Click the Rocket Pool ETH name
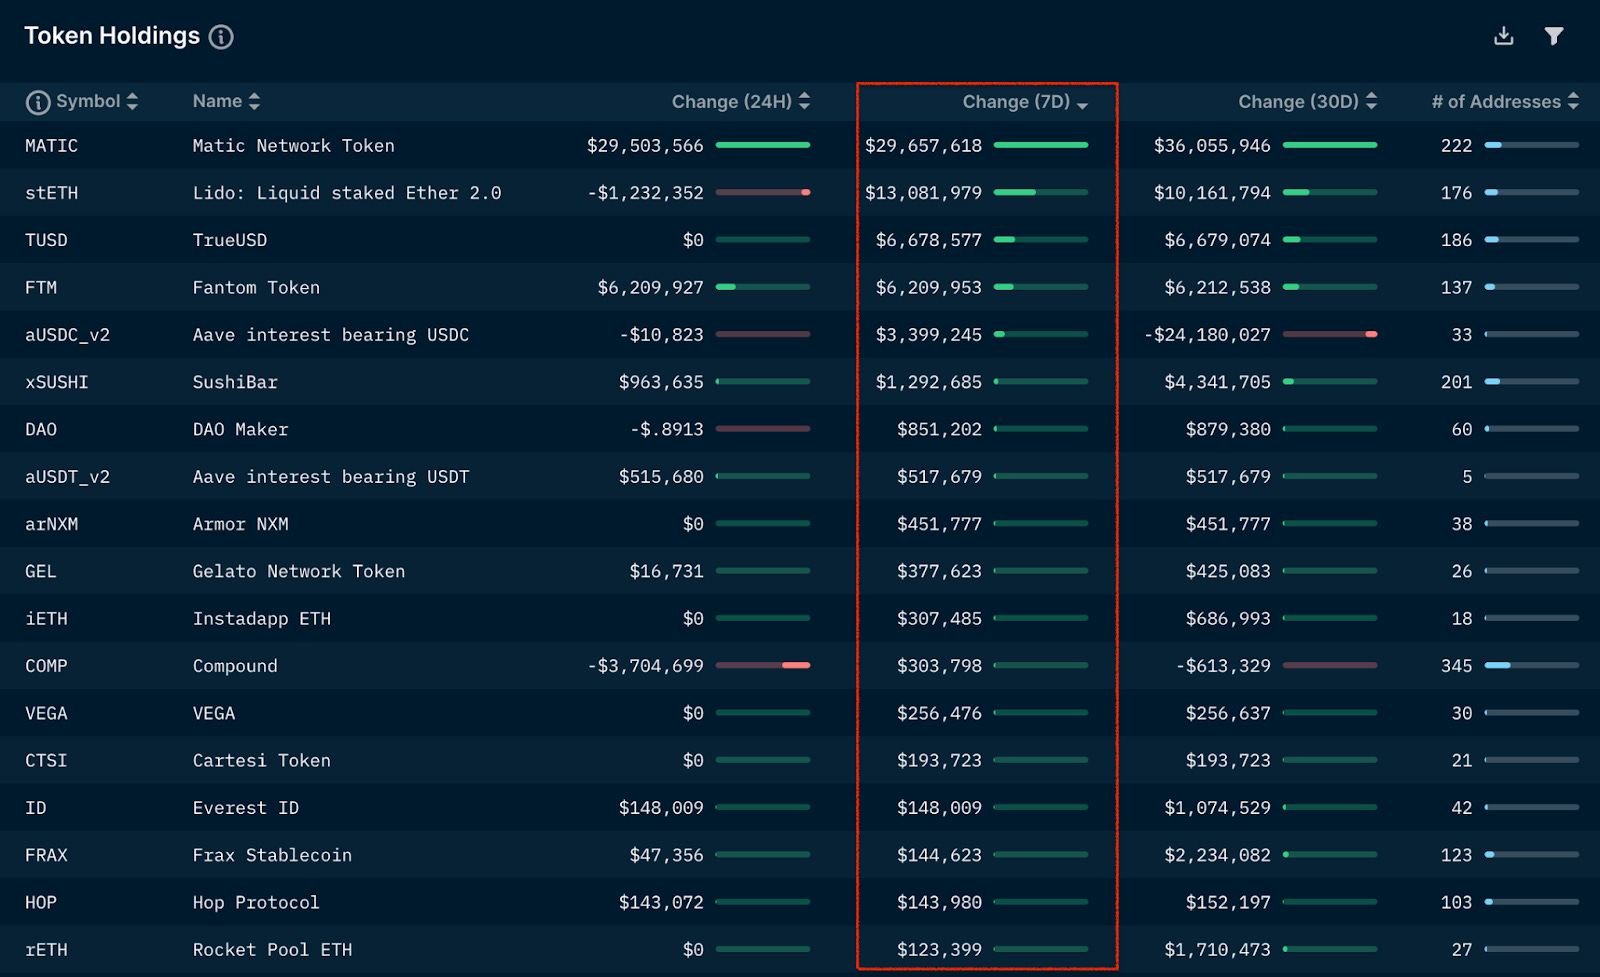The height and width of the screenshot is (977, 1600). click(x=272, y=950)
